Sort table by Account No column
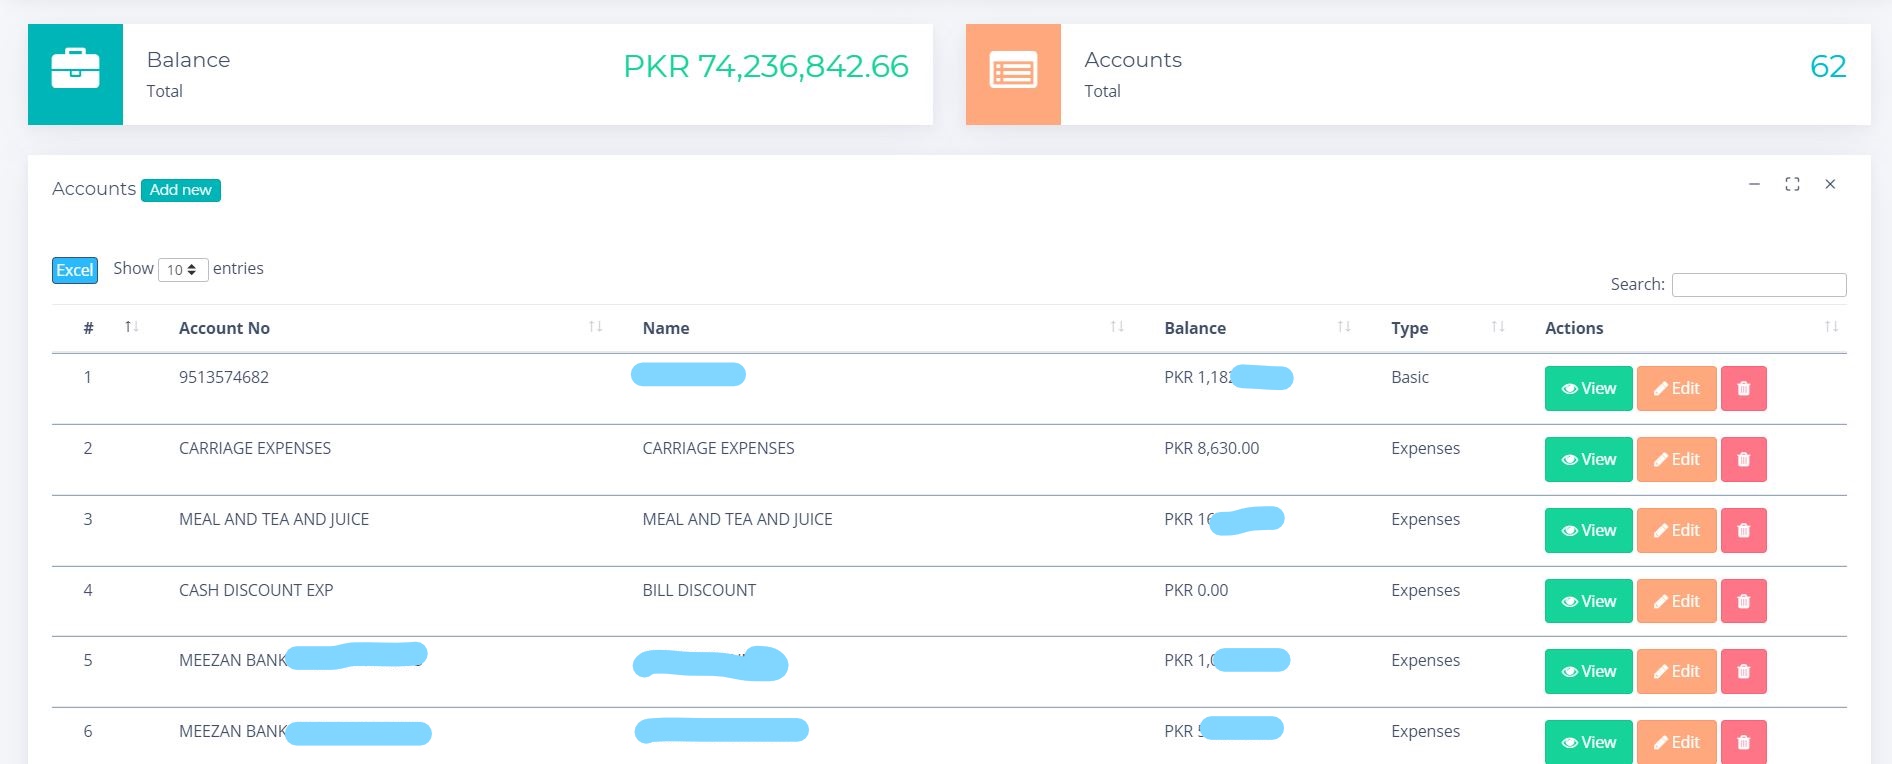This screenshot has width=1892, height=764. pyautogui.click(x=224, y=328)
